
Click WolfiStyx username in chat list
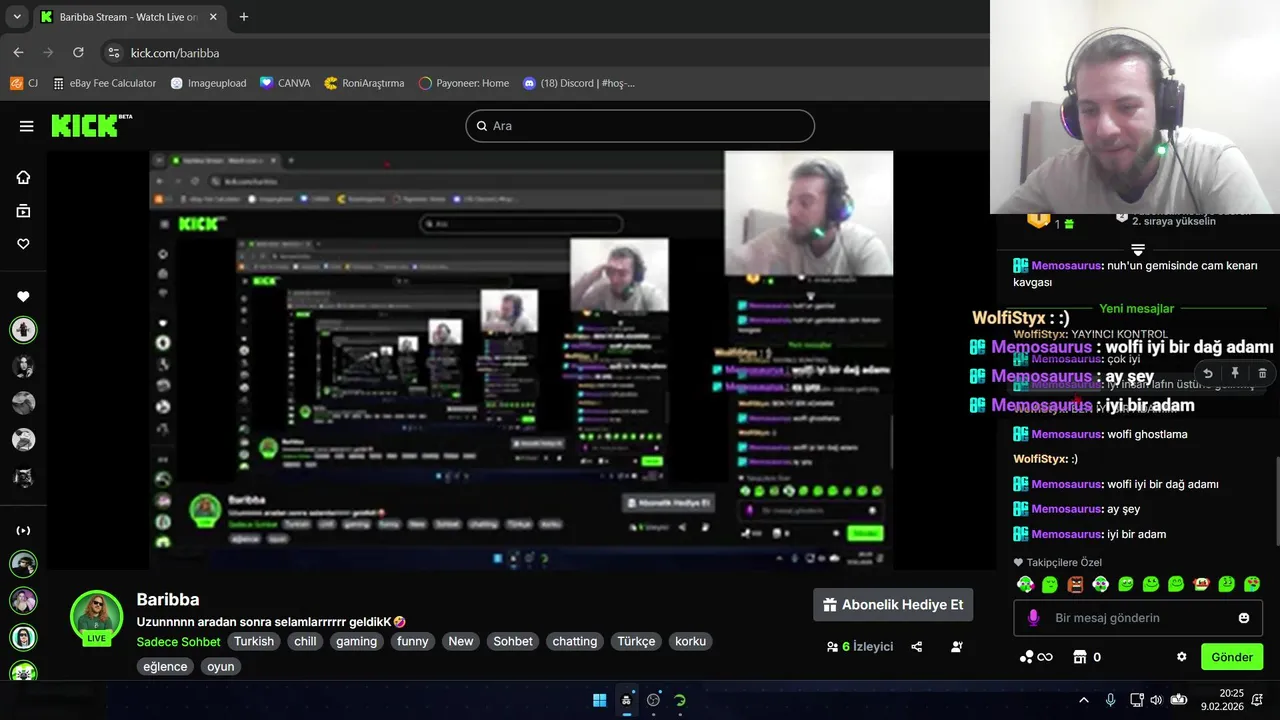(x=1039, y=459)
